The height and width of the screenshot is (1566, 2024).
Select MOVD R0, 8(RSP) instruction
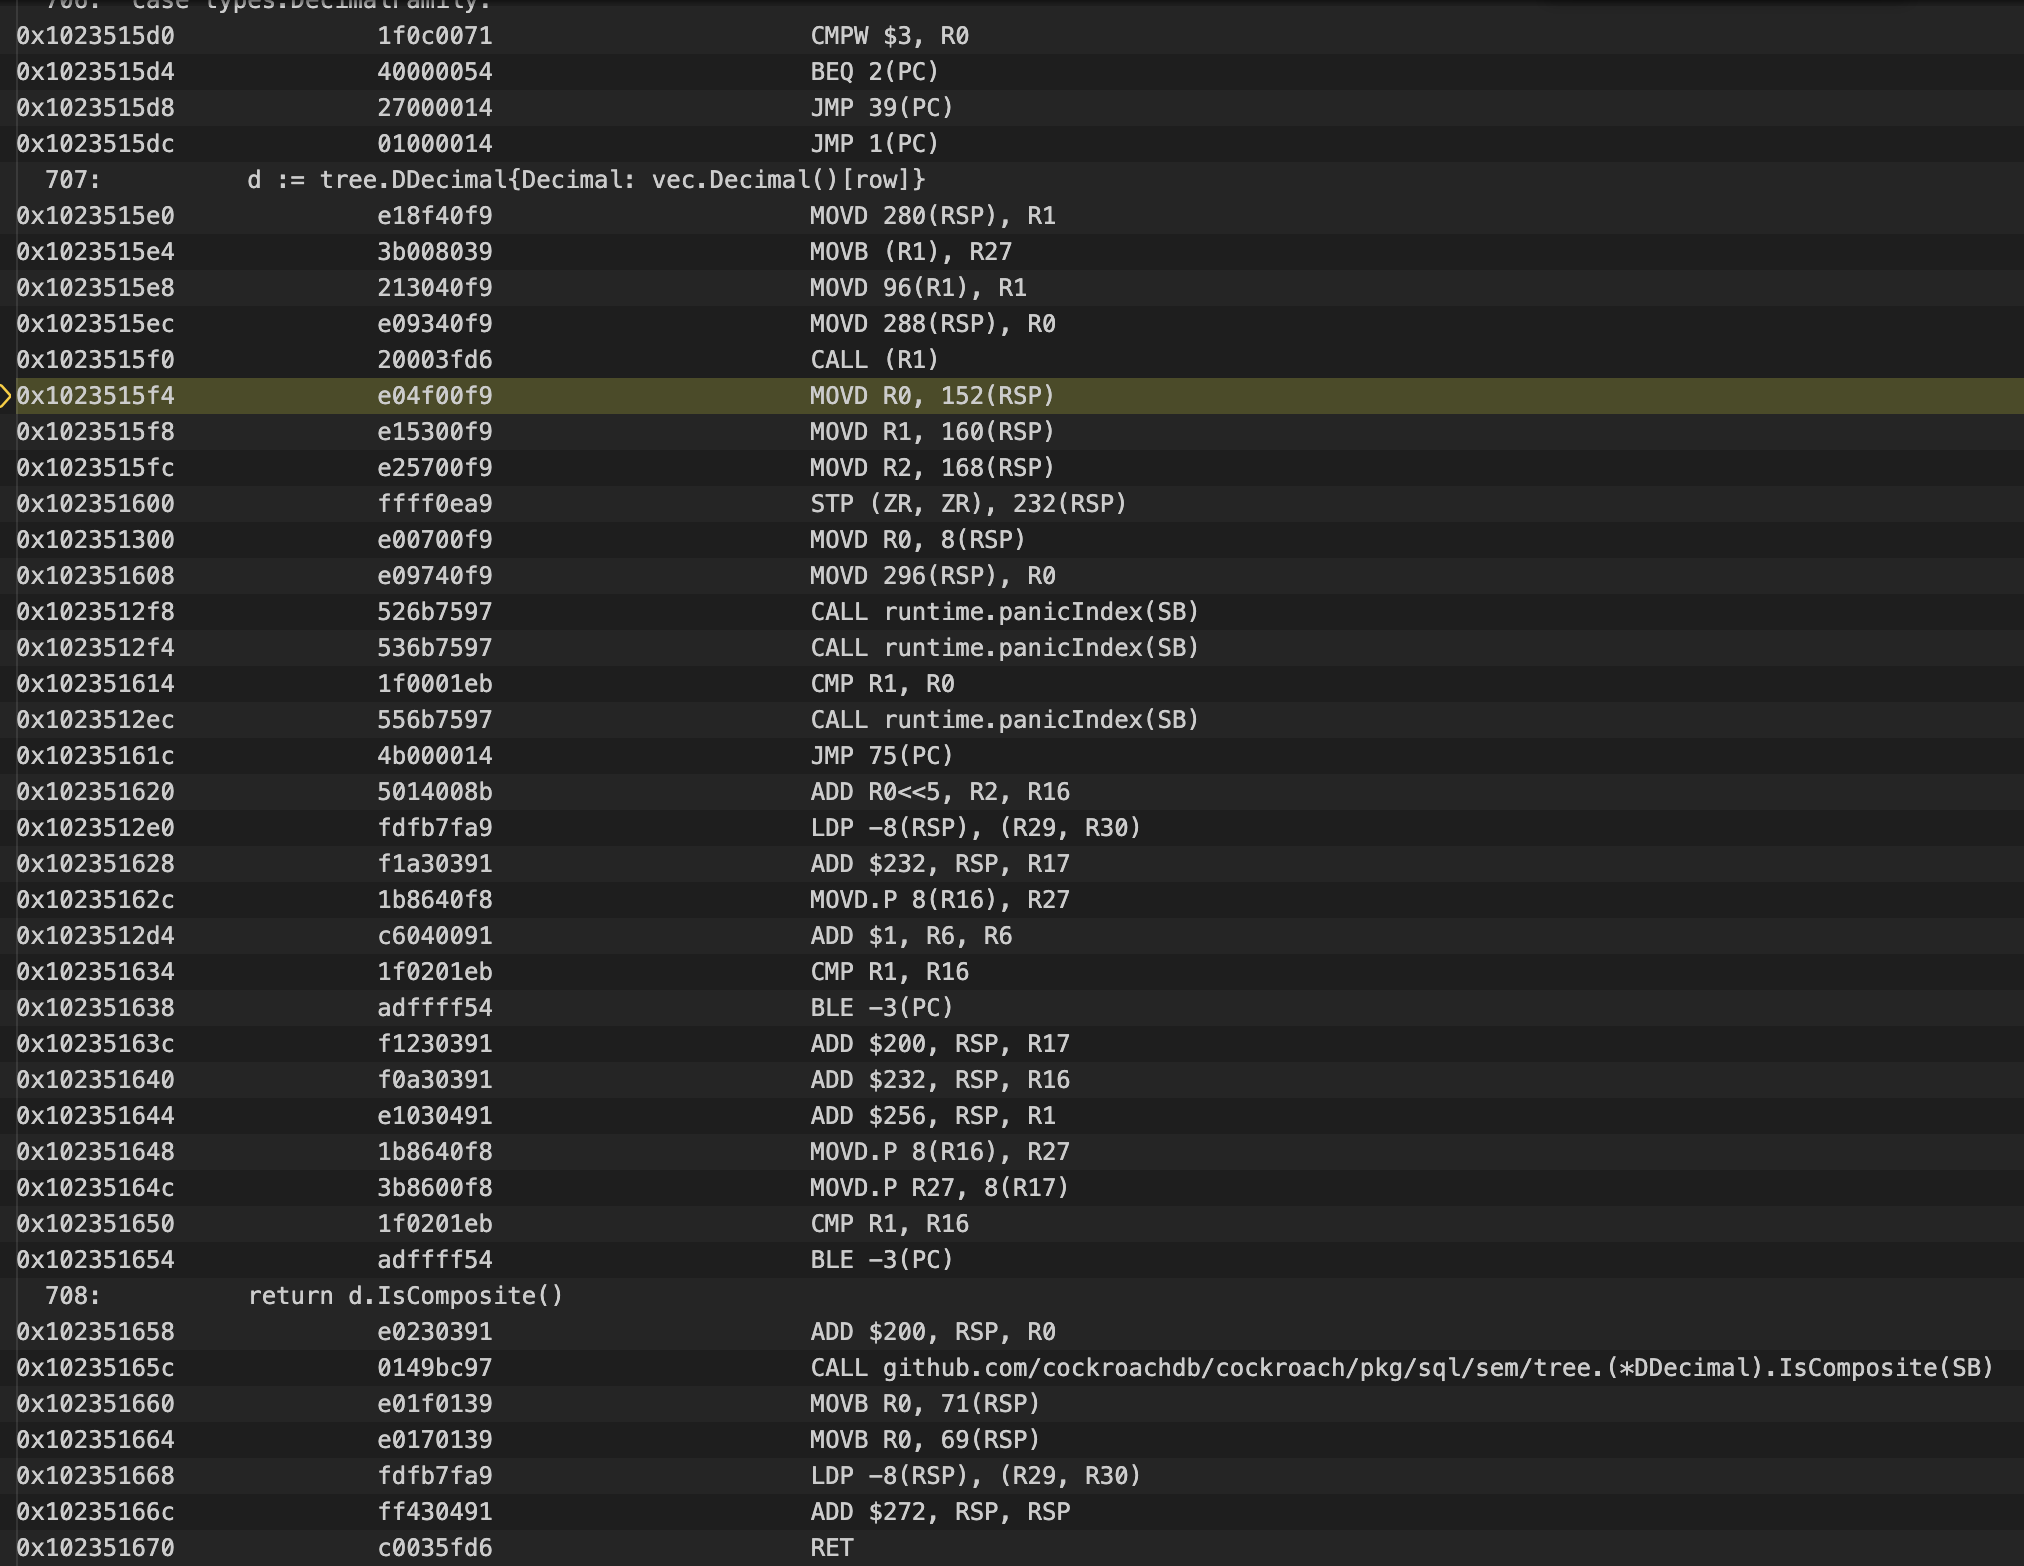(917, 540)
